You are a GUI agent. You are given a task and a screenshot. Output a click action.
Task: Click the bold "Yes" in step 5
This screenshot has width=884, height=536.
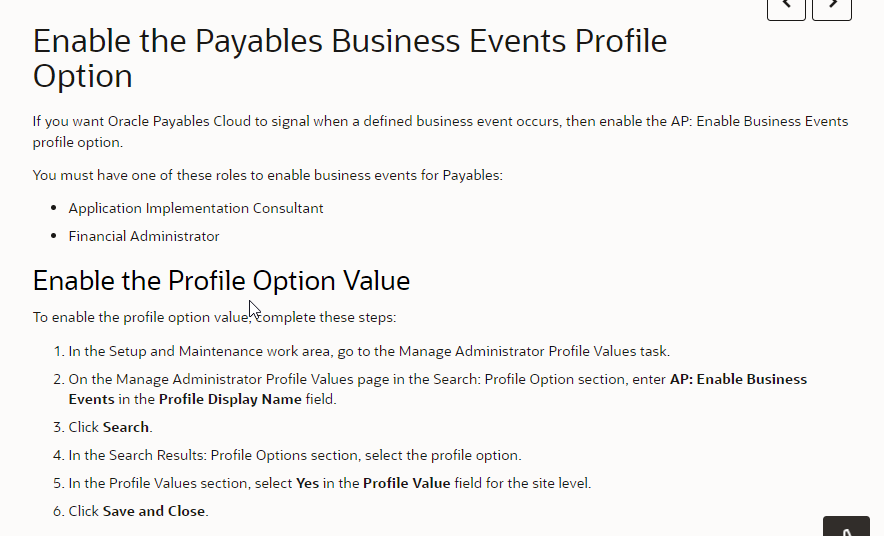point(308,483)
